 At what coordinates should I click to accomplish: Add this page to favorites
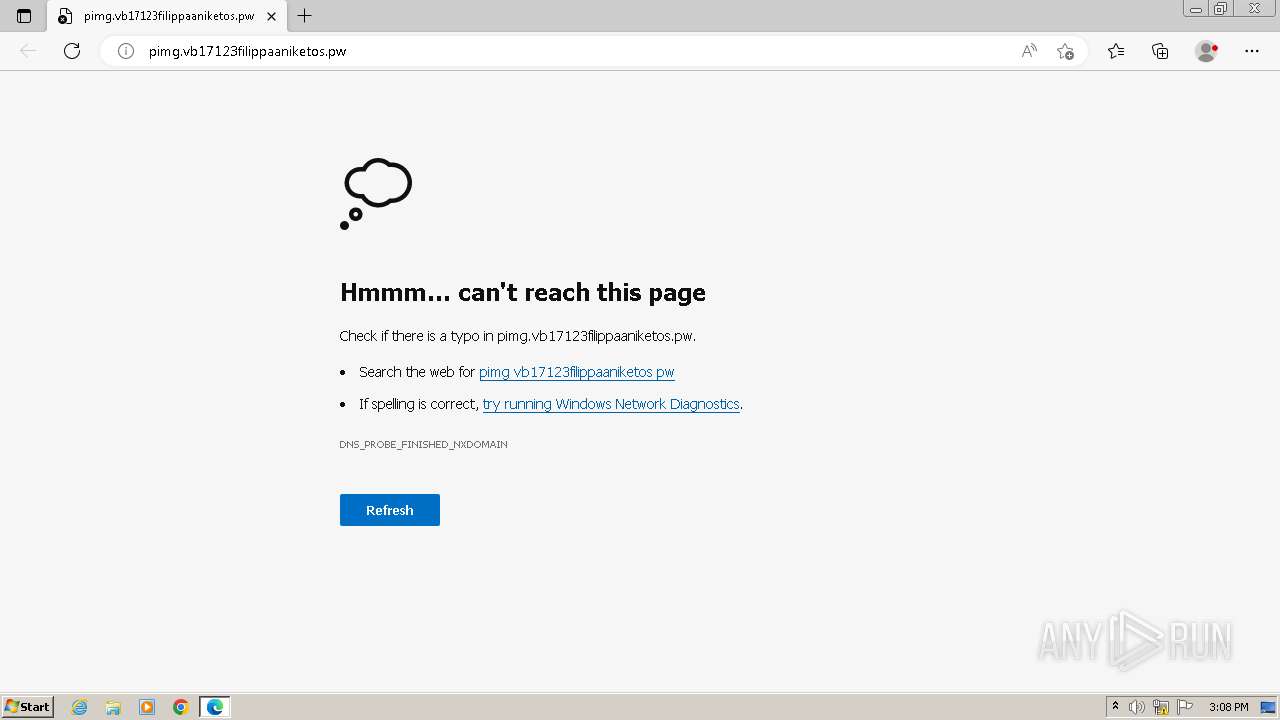pyautogui.click(x=1065, y=51)
